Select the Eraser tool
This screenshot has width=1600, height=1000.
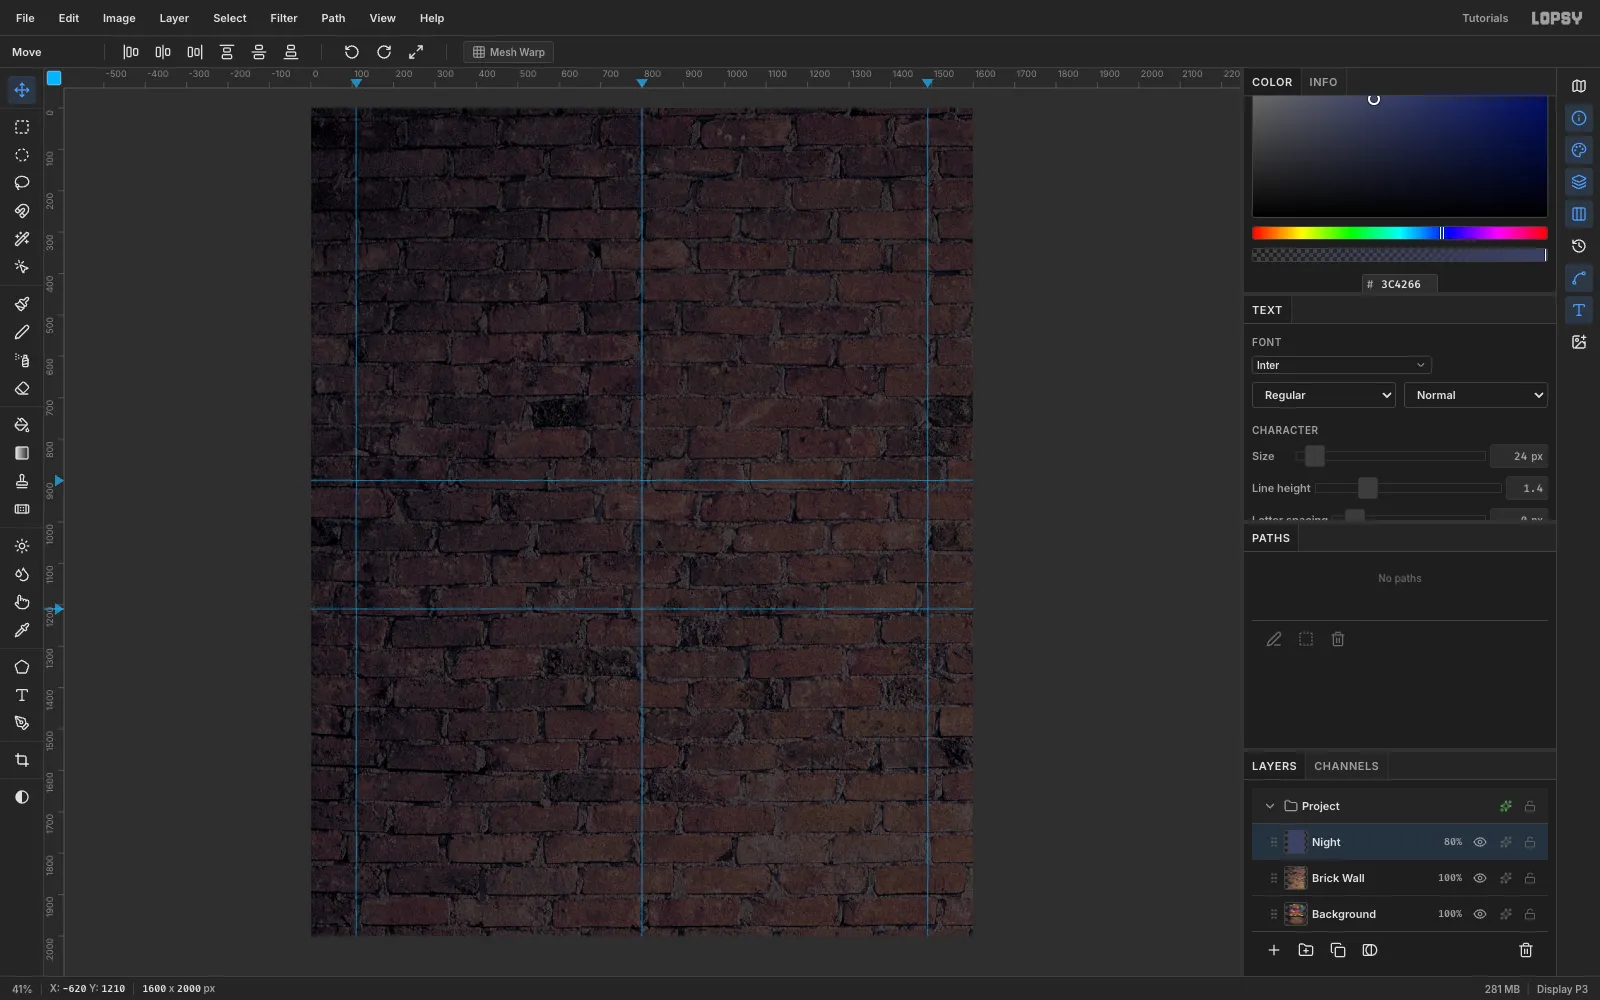coord(22,388)
